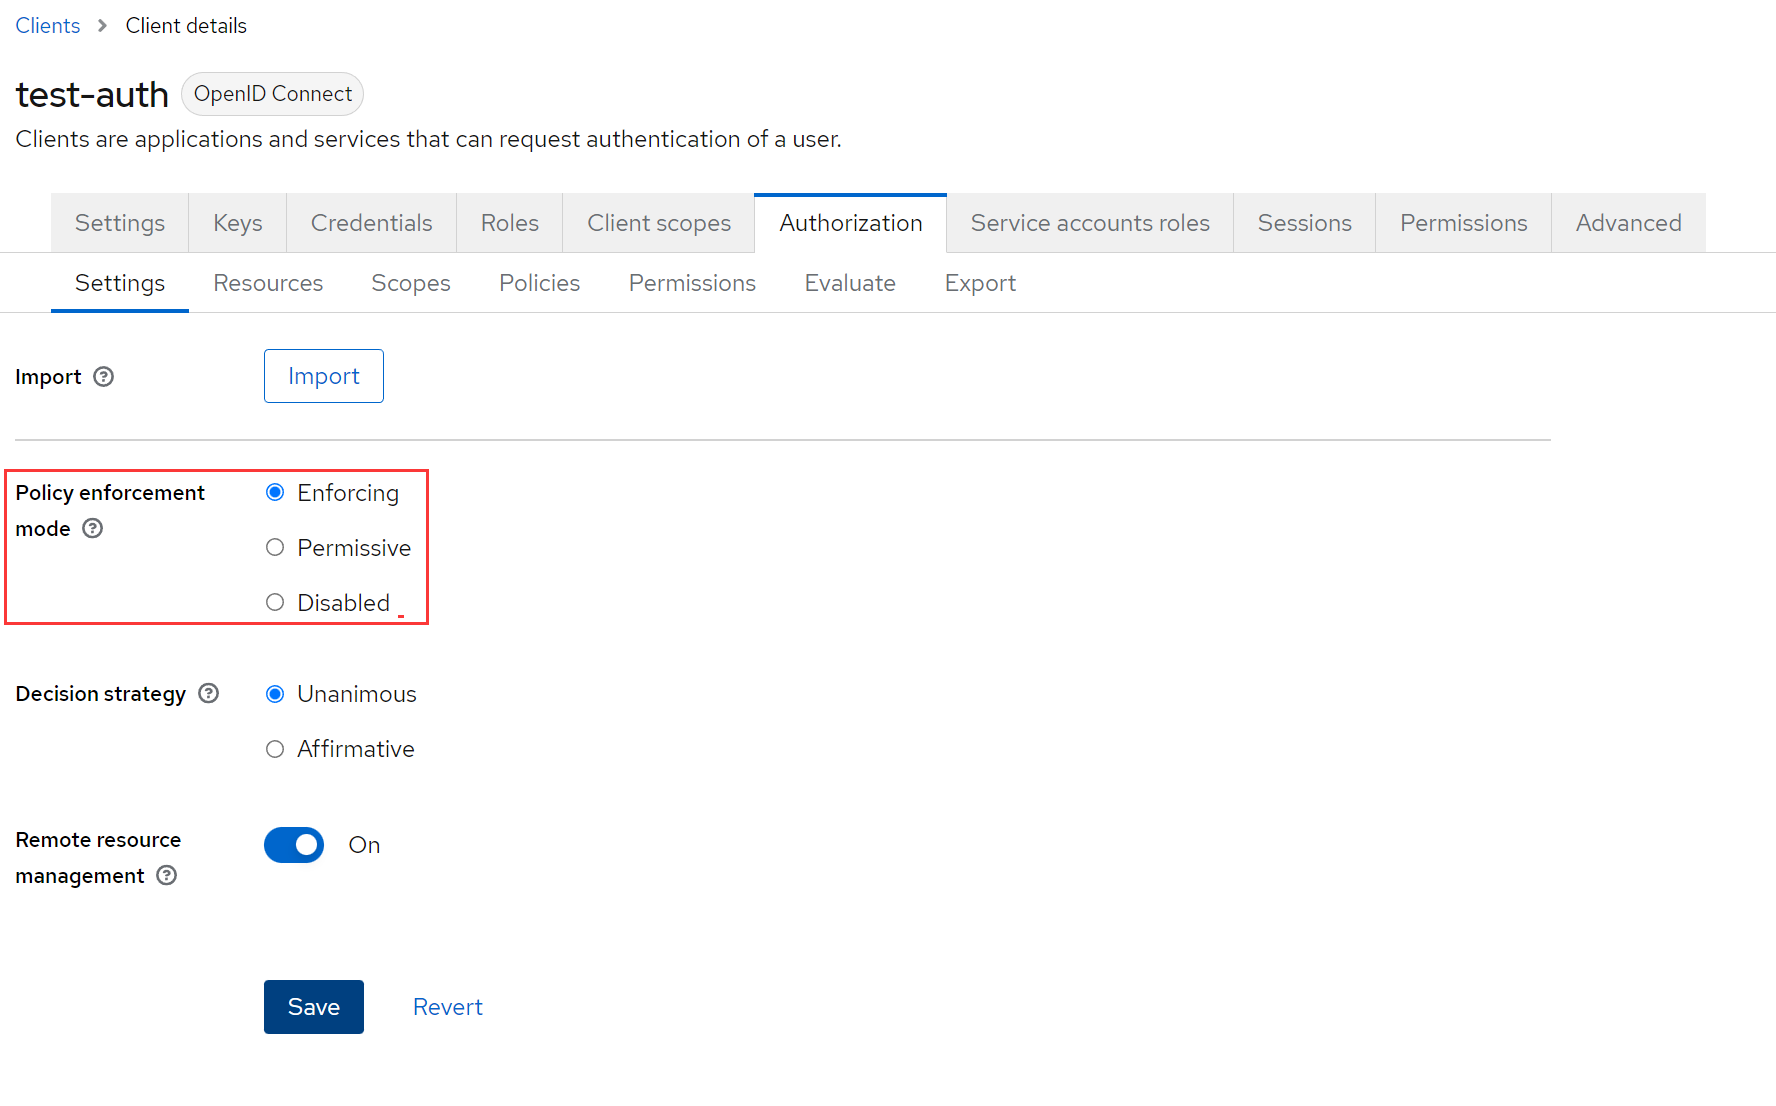
Task: Navigate to Clients breadcrumb link
Action: click(x=48, y=26)
